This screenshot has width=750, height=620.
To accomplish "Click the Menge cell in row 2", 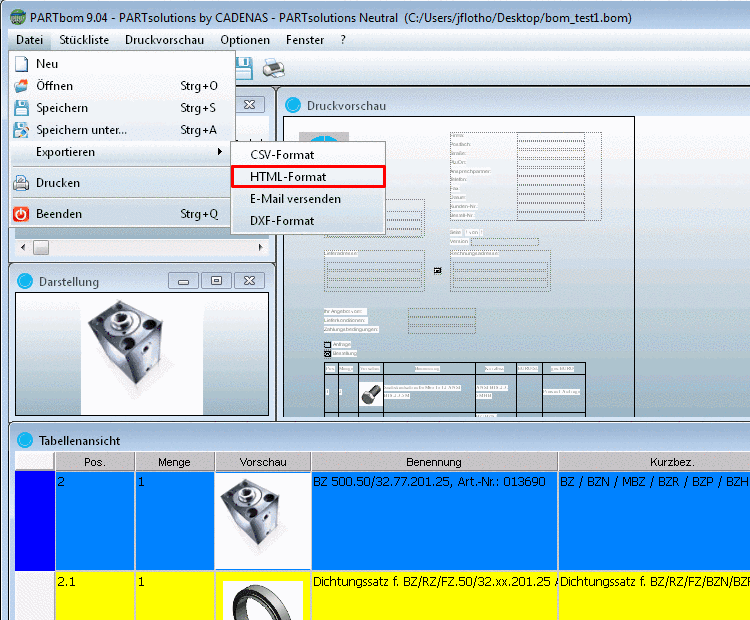I will [175, 520].
